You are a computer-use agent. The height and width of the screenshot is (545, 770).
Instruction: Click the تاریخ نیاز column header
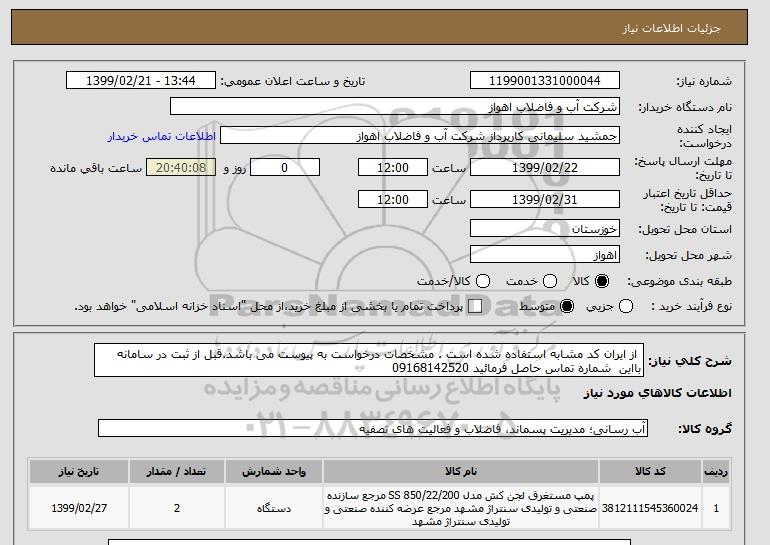(79, 471)
